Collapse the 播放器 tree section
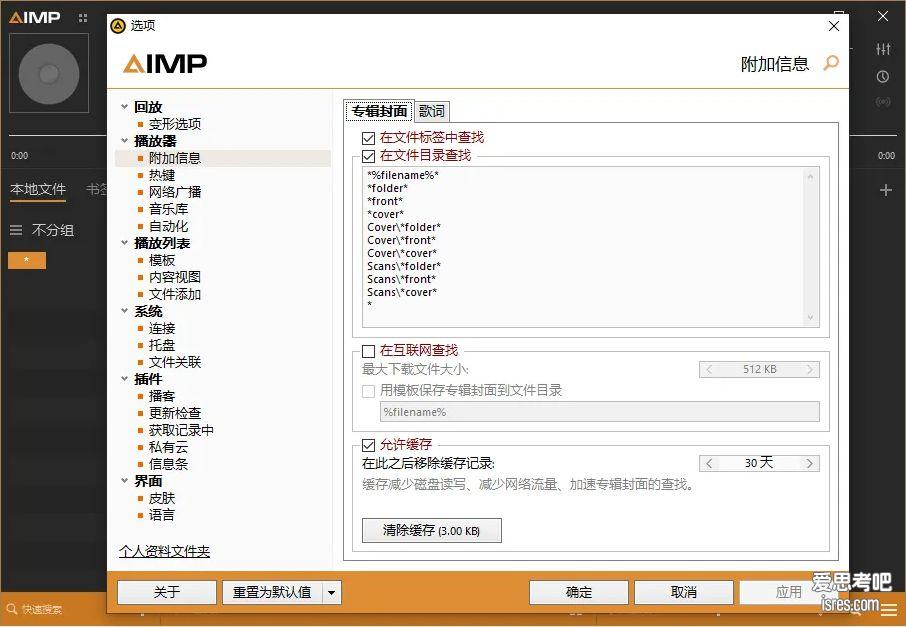This screenshot has width=906, height=627. (x=125, y=141)
